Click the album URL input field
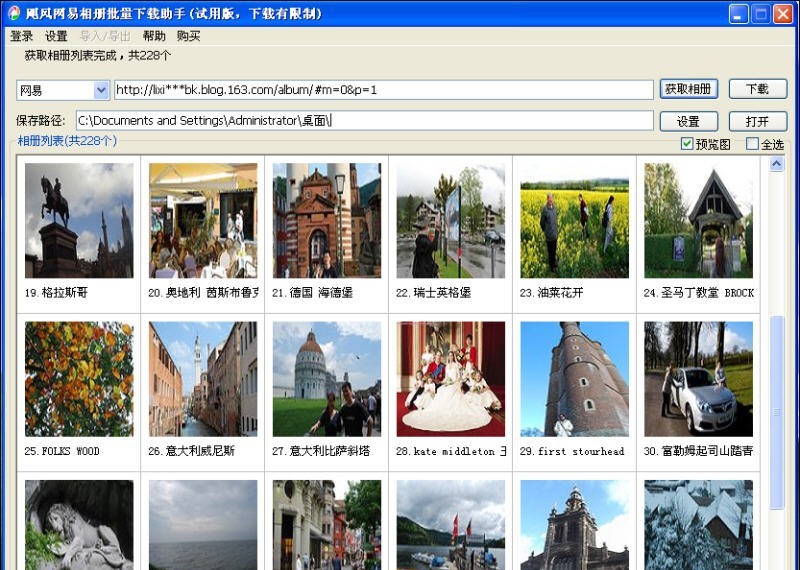The height and width of the screenshot is (570, 800). coord(384,90)
